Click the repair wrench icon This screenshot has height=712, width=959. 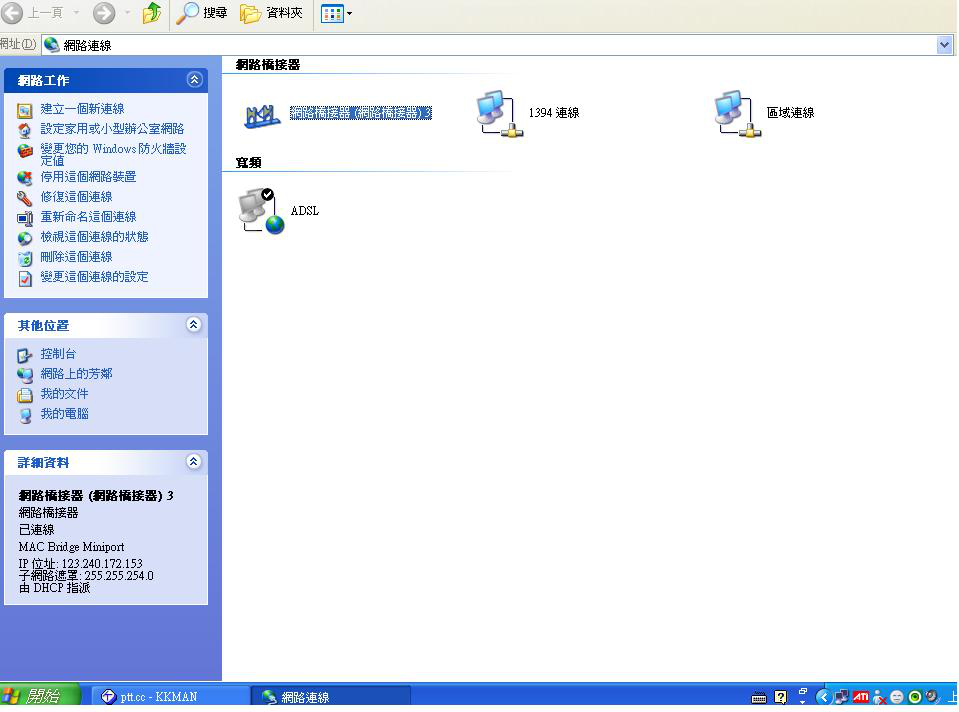(24, 198)
